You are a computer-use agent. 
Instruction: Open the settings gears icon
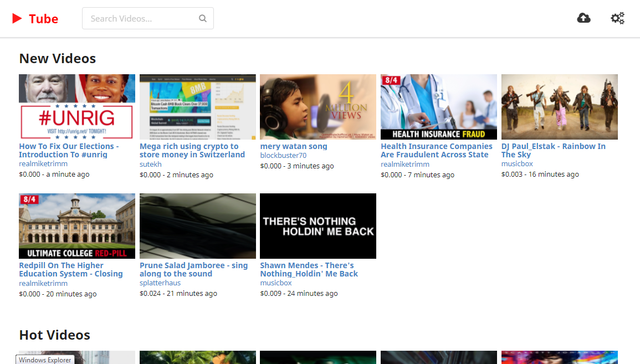coord(617,18)
